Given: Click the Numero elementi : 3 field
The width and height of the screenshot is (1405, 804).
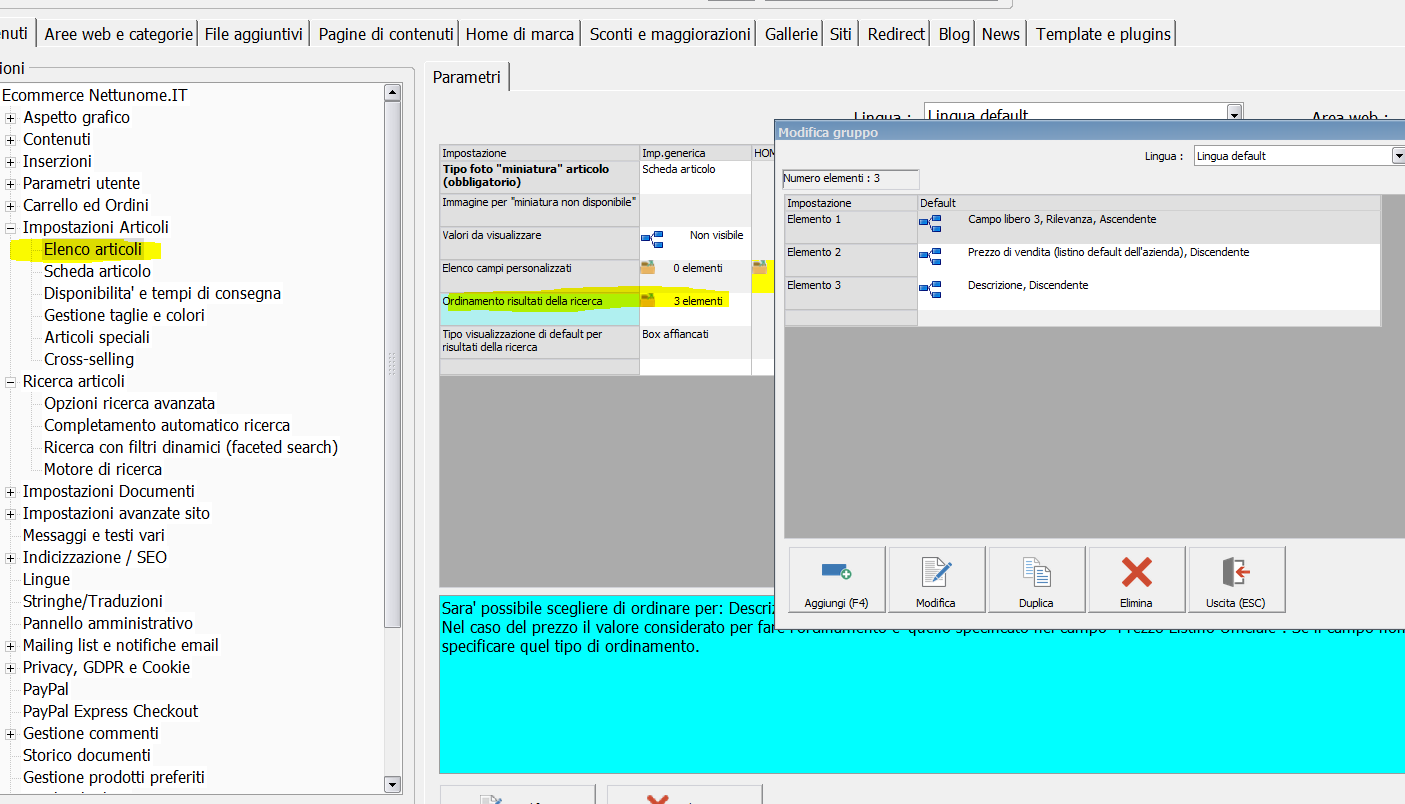Looking at the screenshot, I should coord(851,179).
